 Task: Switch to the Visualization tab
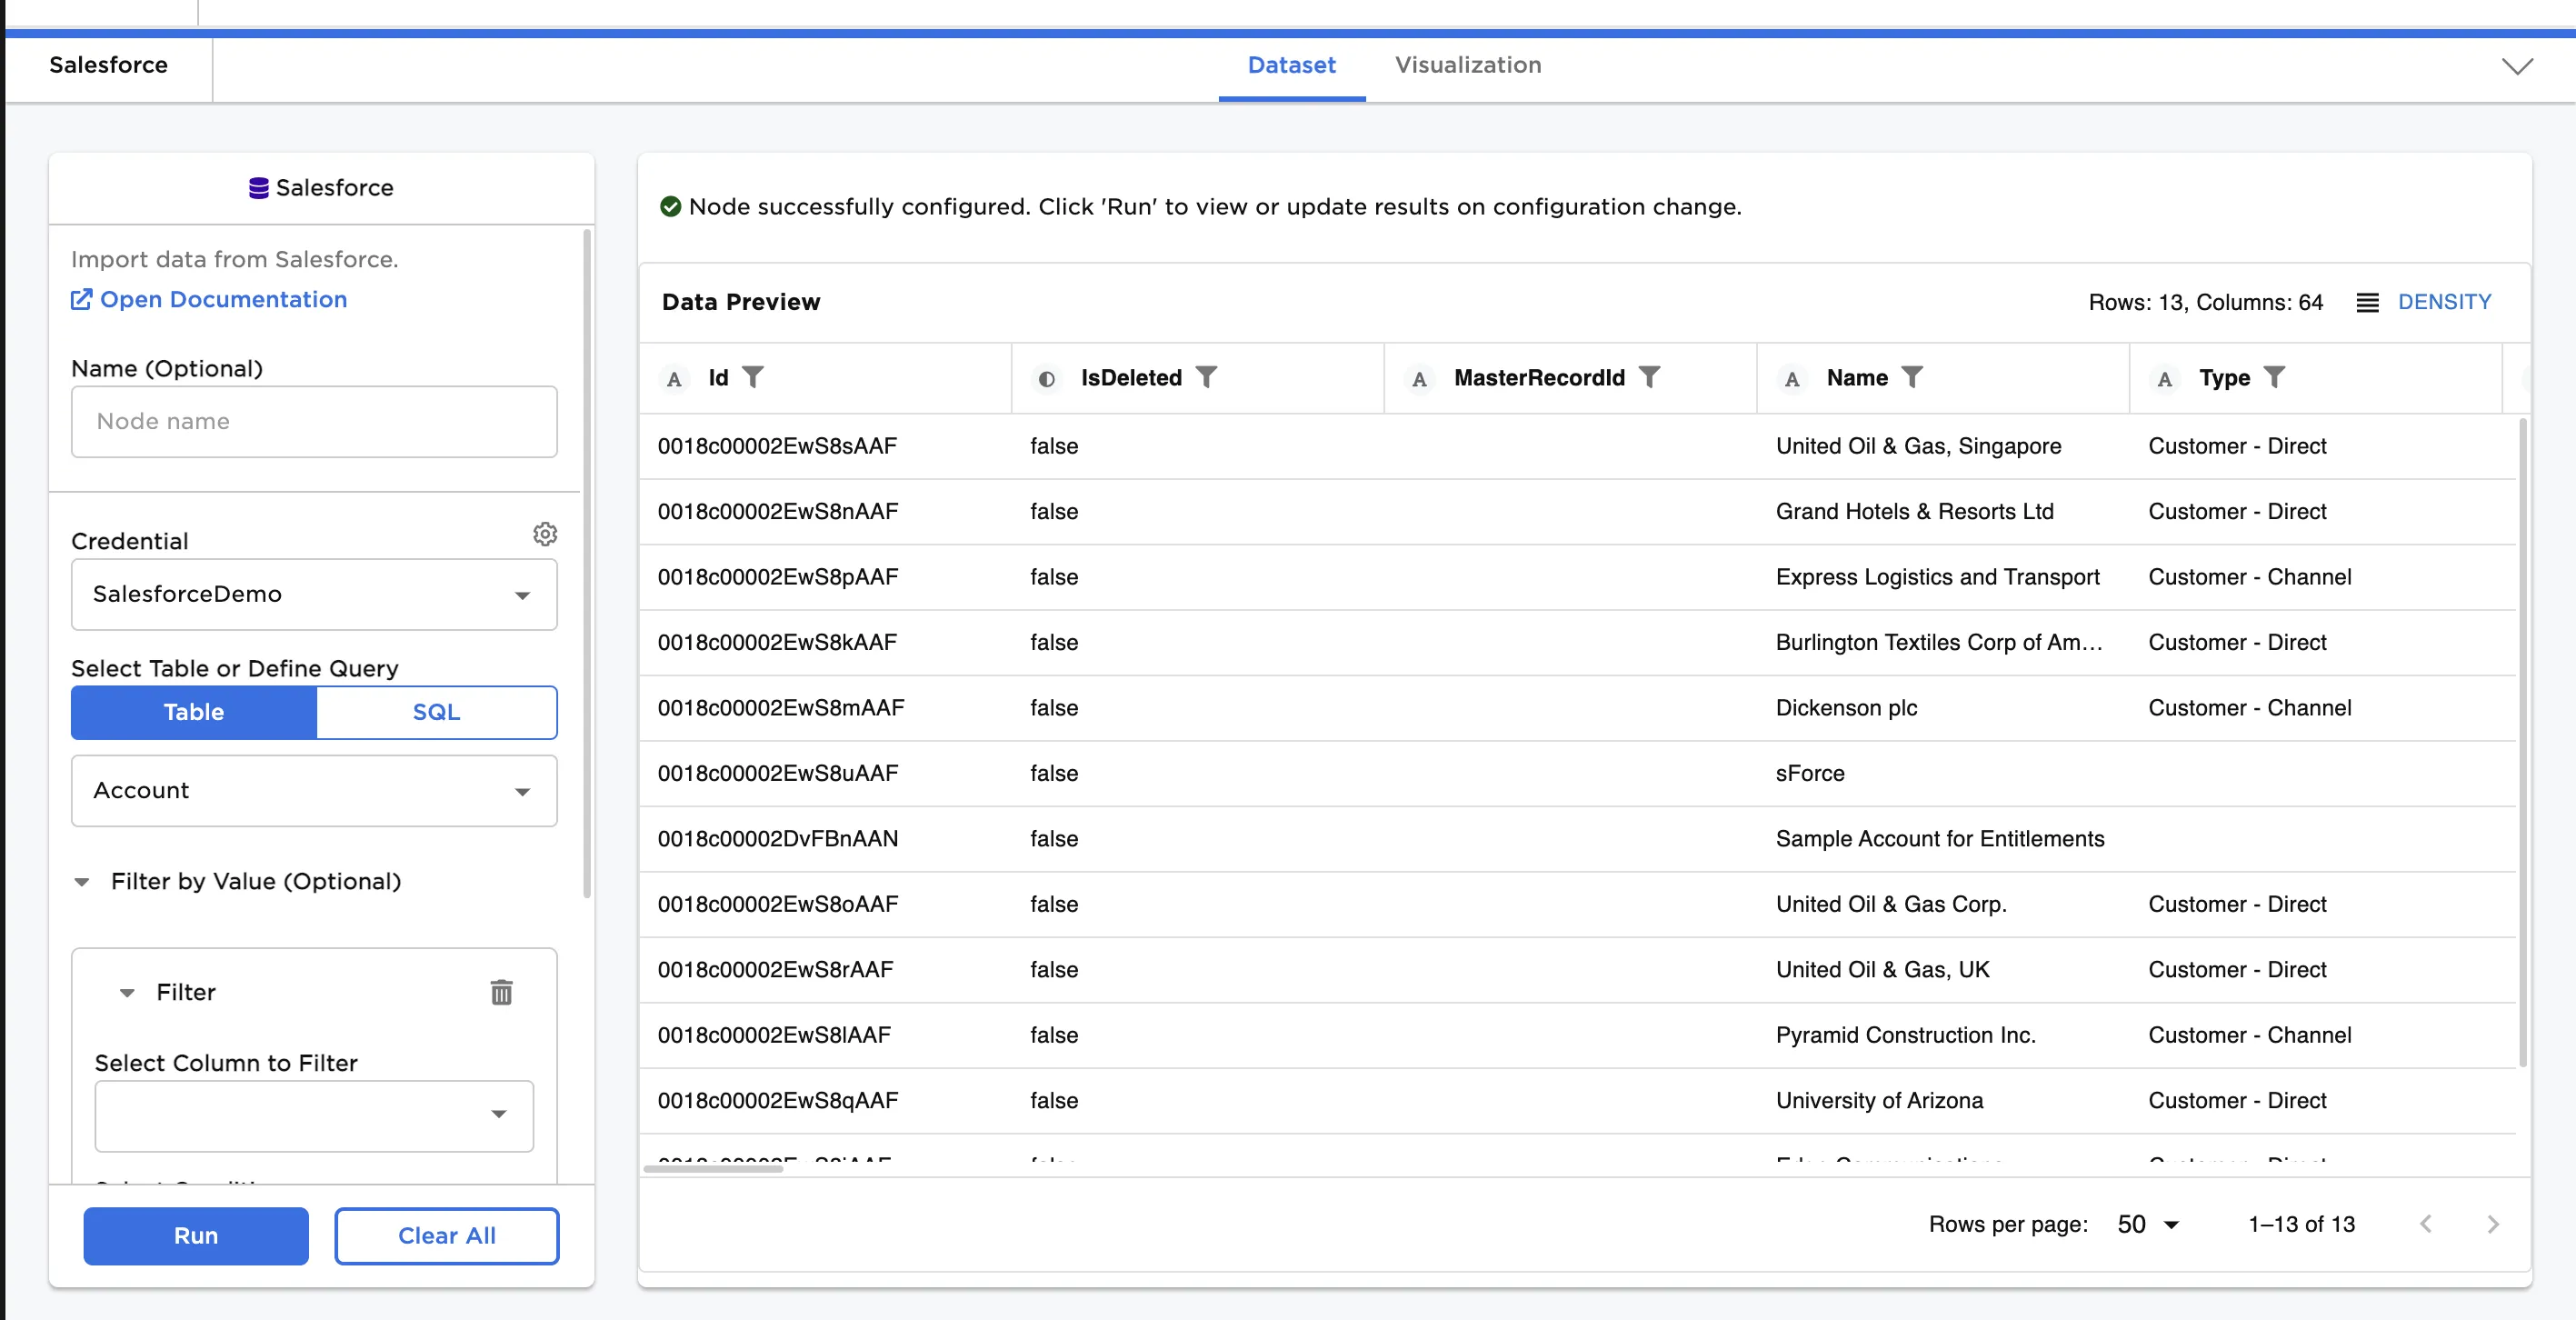click(1467, 65)
